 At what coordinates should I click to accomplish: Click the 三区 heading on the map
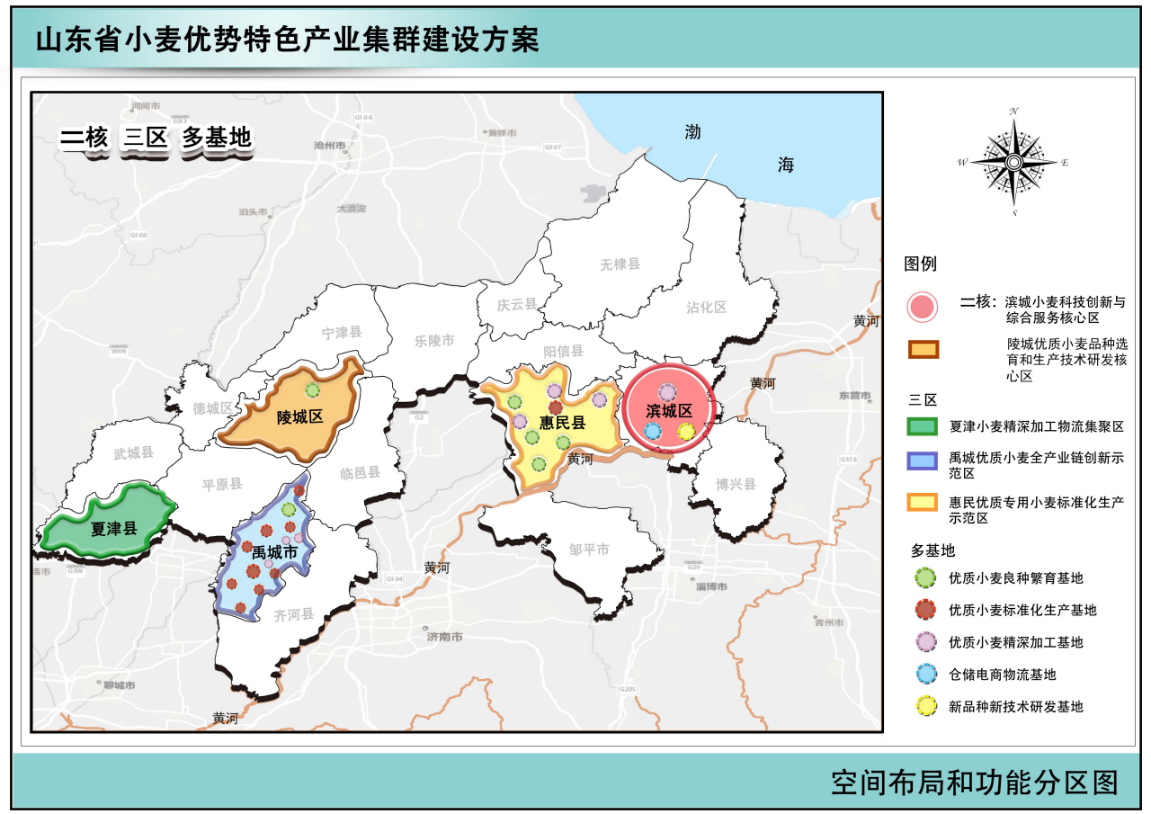tap(146, 137)
